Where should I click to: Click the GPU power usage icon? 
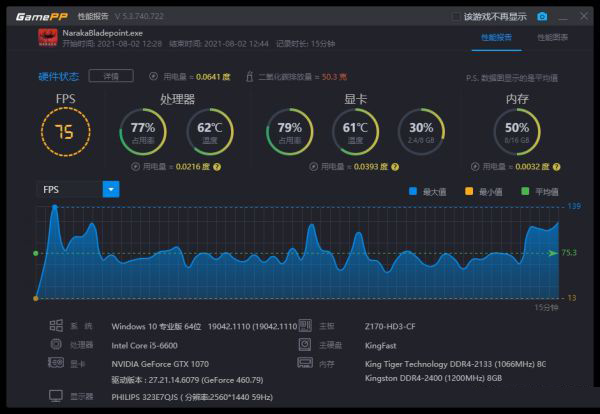pyautogui.click(x=313, y=167)
